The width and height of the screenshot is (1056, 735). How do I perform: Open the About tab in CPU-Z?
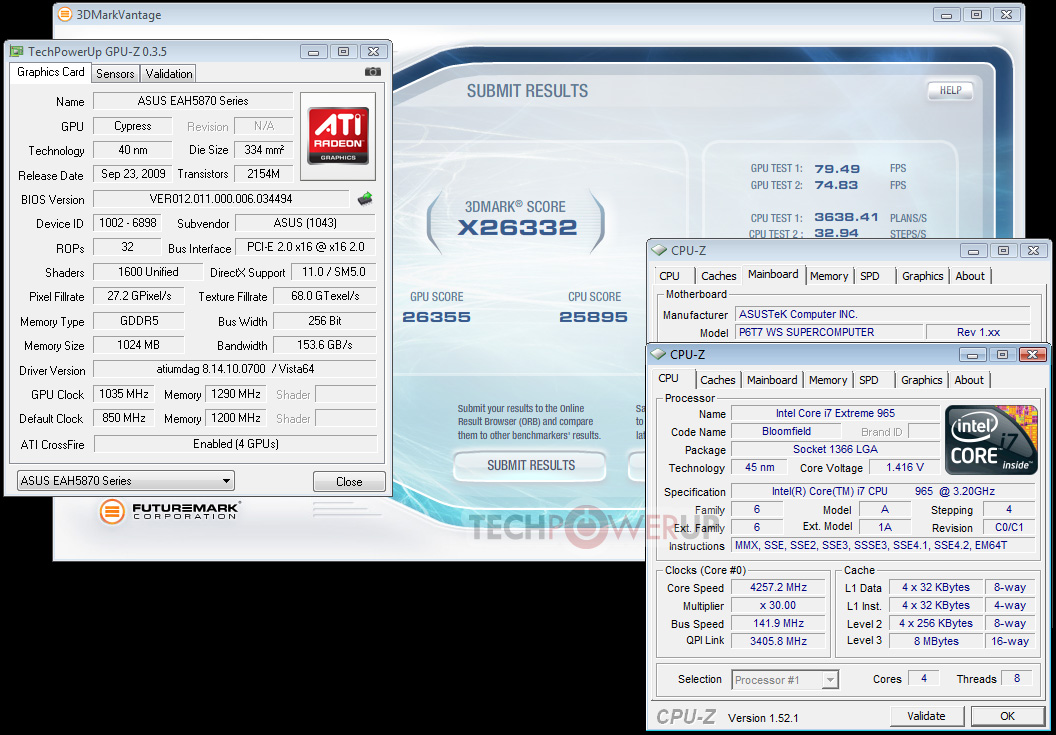(969, 380)
